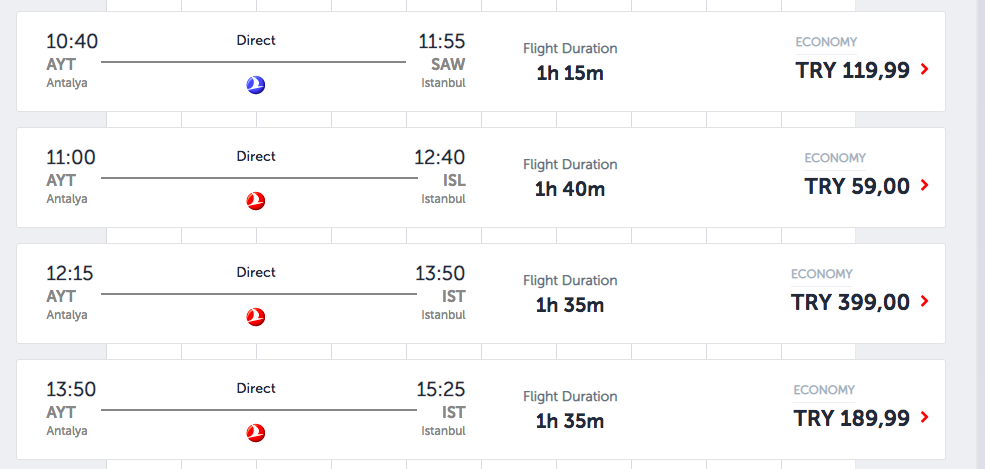Open the red chevron beside TRY 399,00
The image size is (985, 469).
coord(924,302)
